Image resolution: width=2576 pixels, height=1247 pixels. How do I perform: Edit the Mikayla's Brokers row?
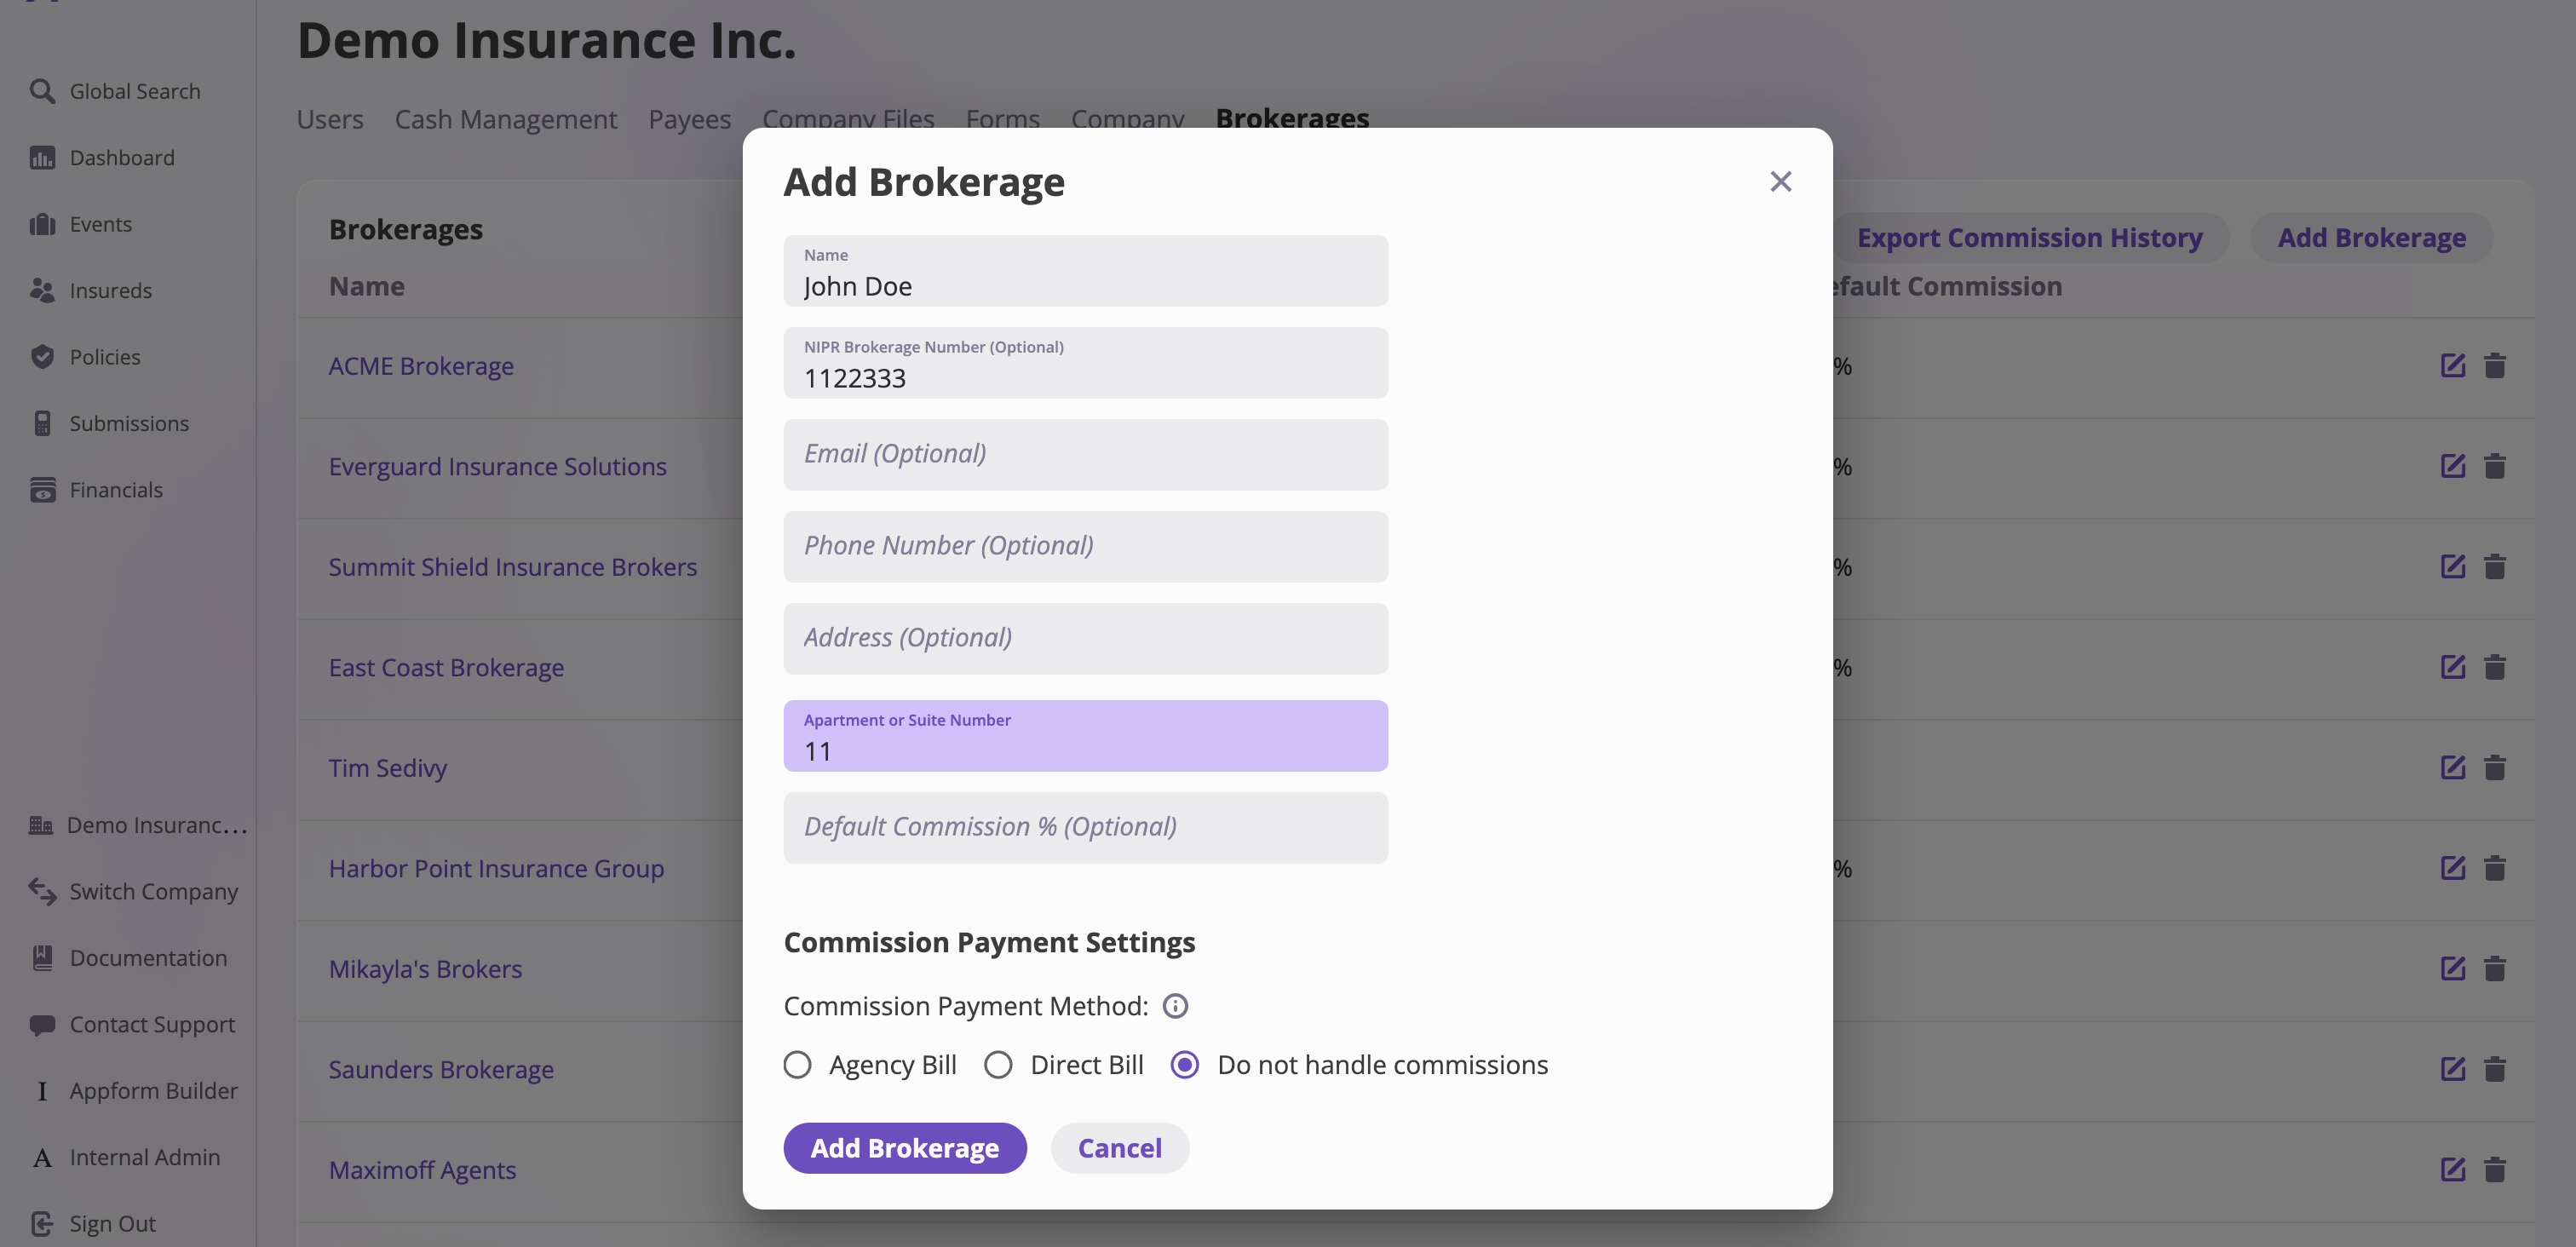pos(2452,968)
